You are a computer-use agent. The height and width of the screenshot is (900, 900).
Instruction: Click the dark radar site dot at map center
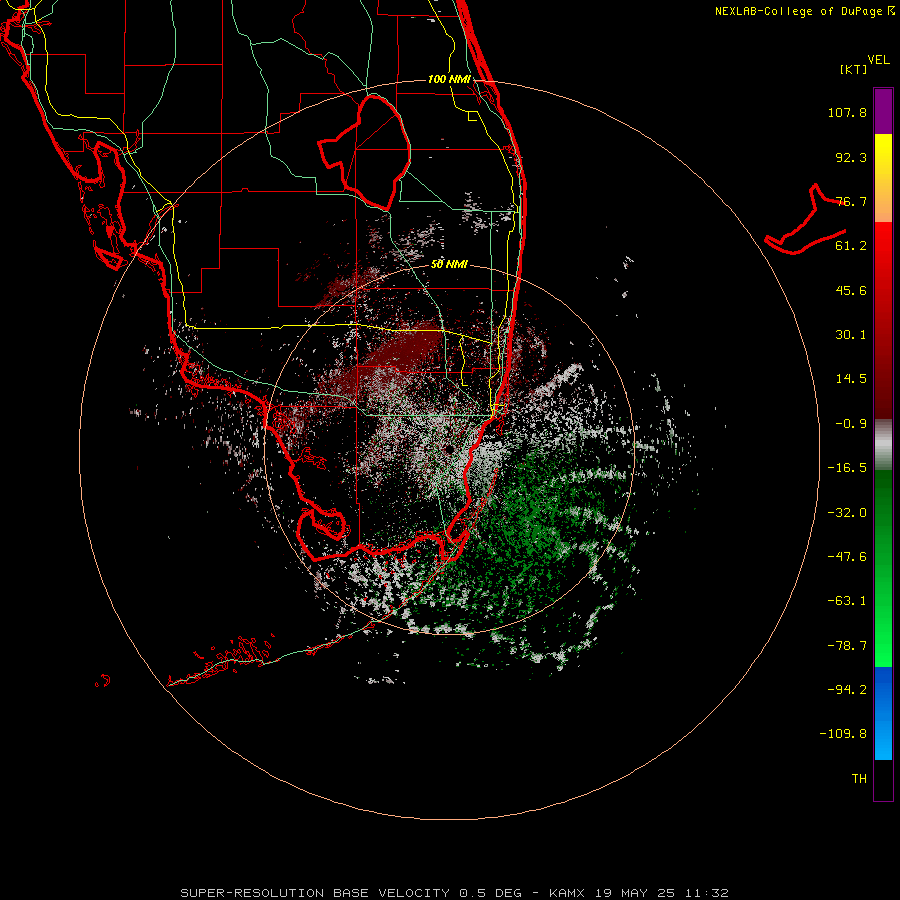(449, 449)
